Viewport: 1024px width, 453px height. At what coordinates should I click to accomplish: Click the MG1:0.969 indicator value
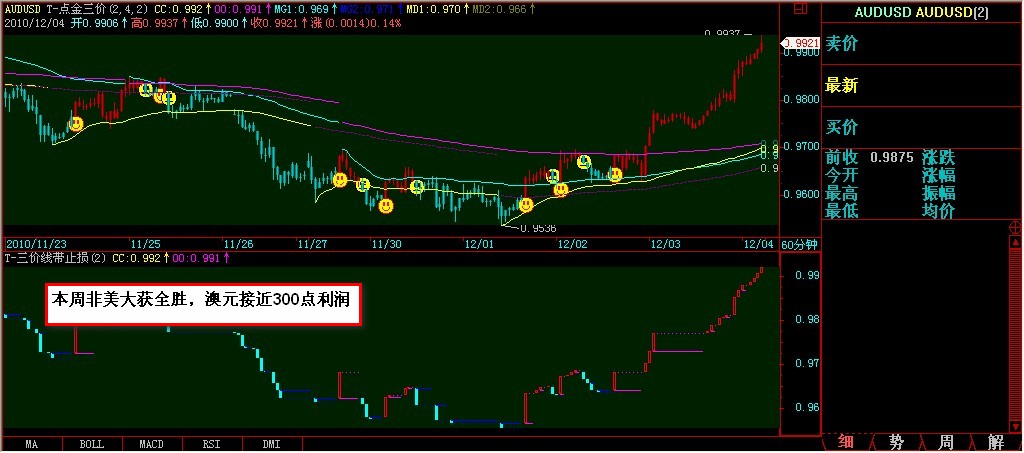(x=301, y=10)
